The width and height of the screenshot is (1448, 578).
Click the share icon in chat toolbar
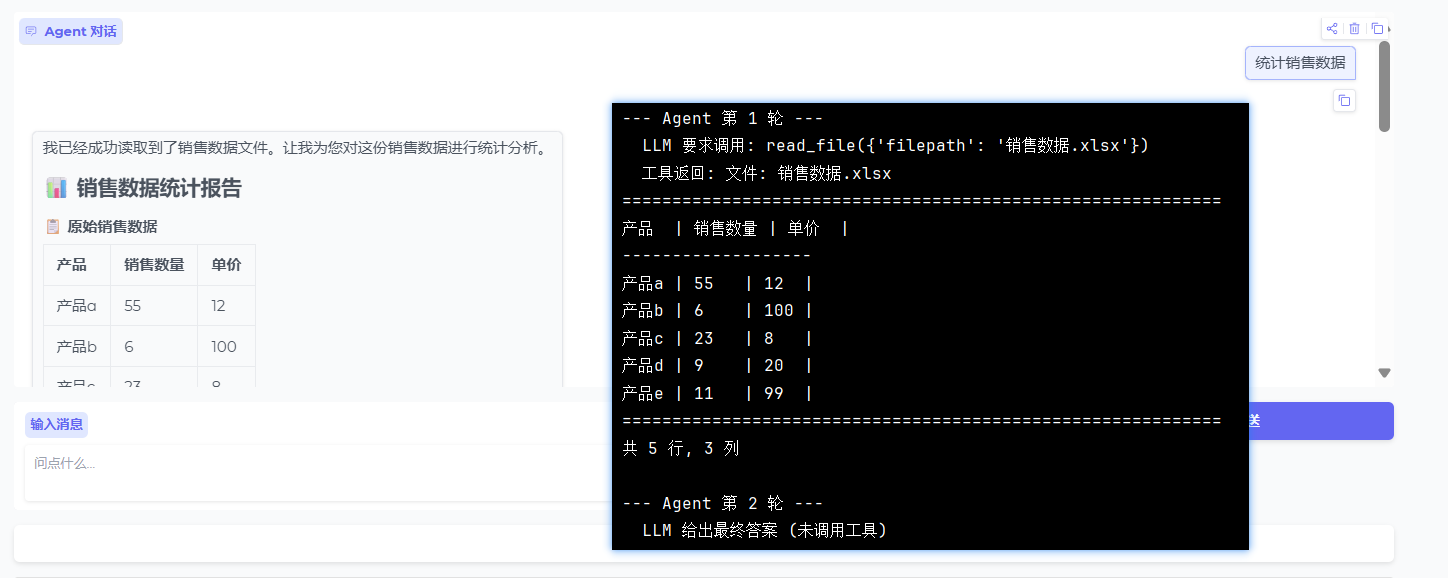(1332, 29)
